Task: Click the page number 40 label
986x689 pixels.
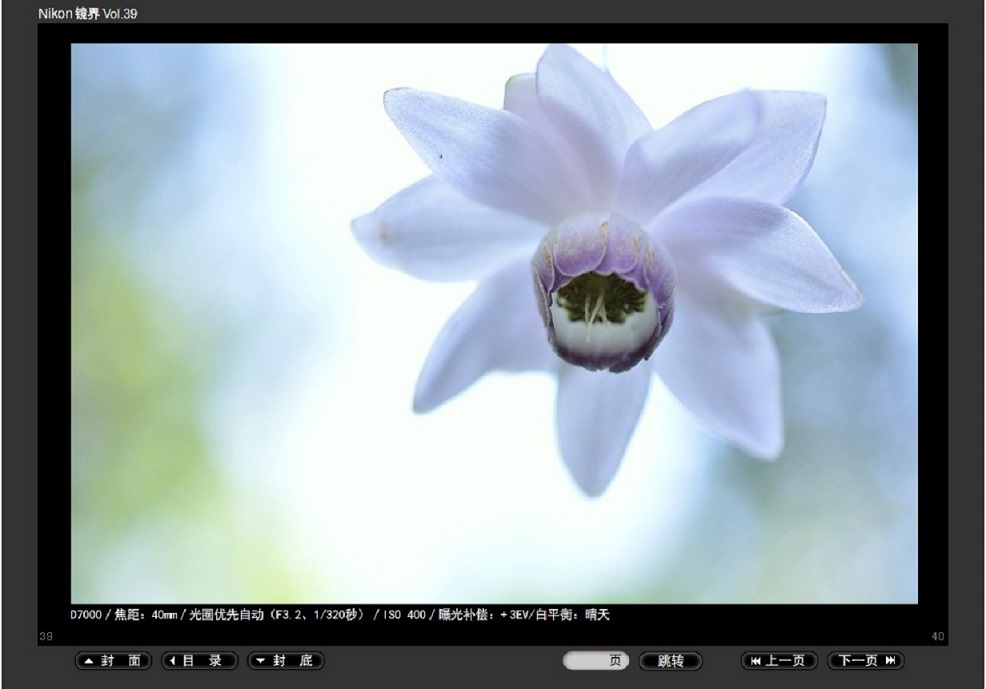Action: (937, 637)
